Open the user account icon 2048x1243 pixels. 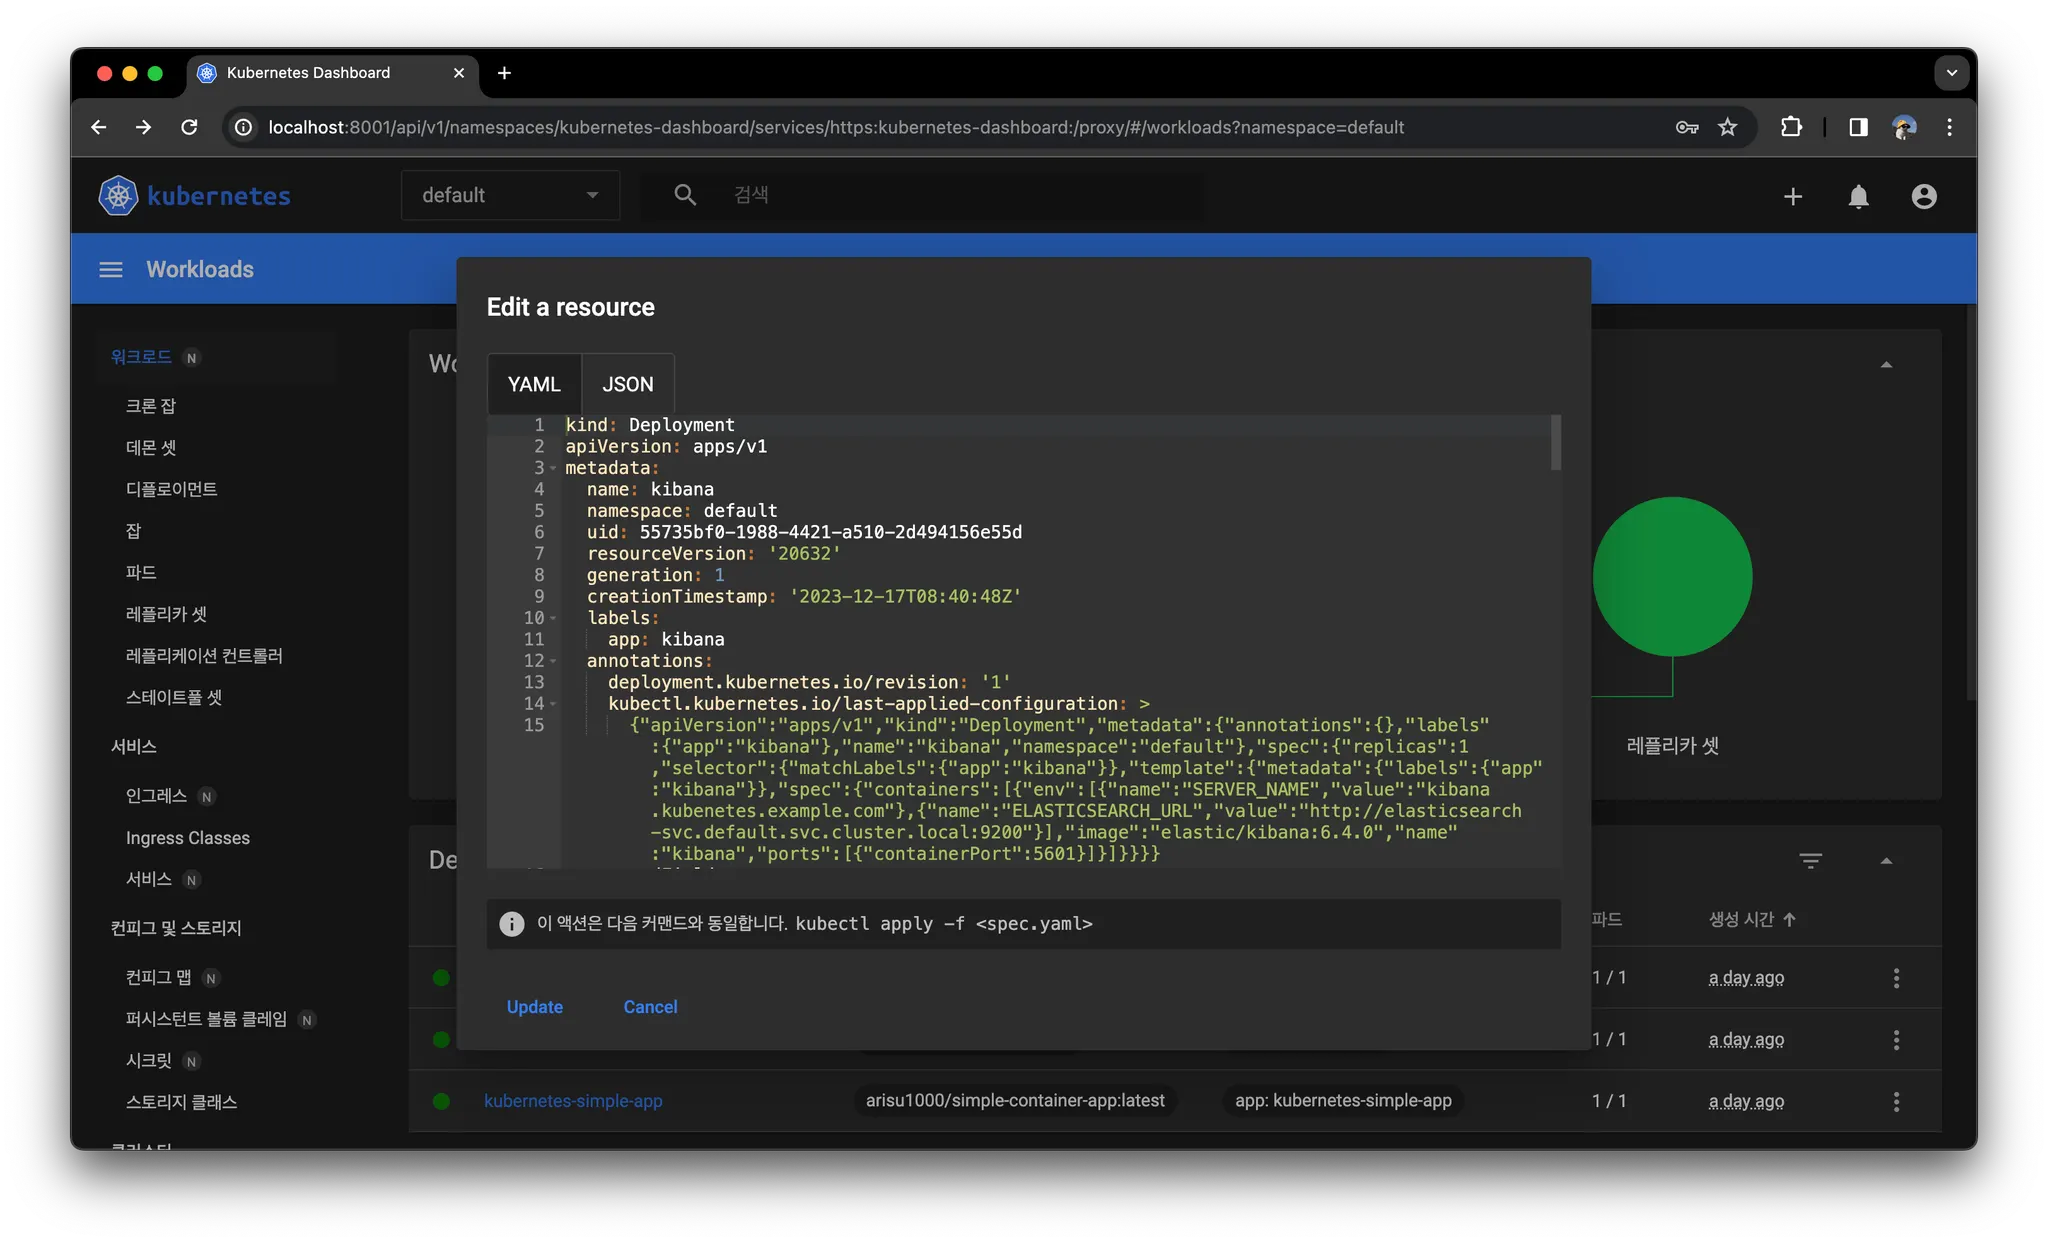pos(1924,197)
